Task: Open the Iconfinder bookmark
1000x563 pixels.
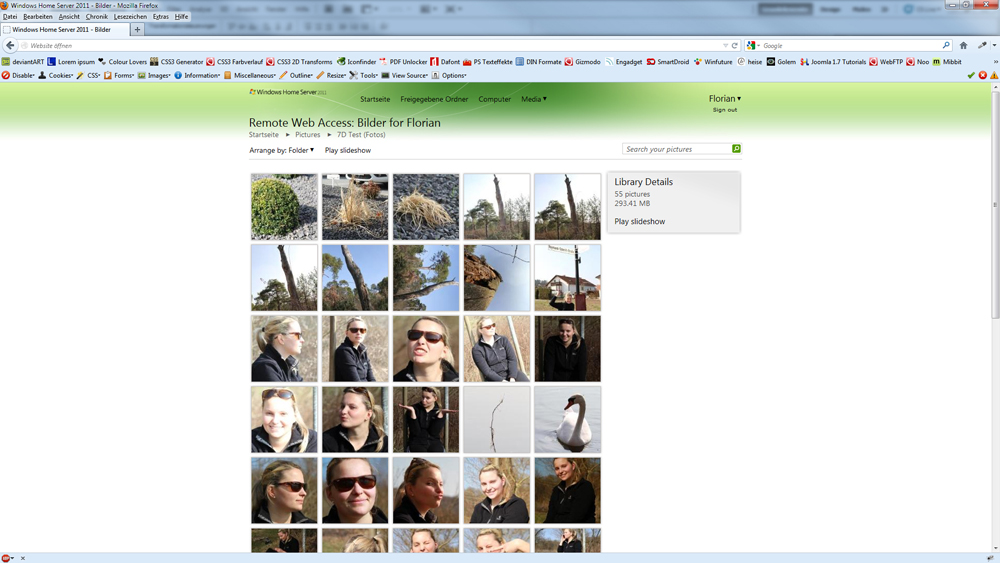Action: (x=357, y=62)
